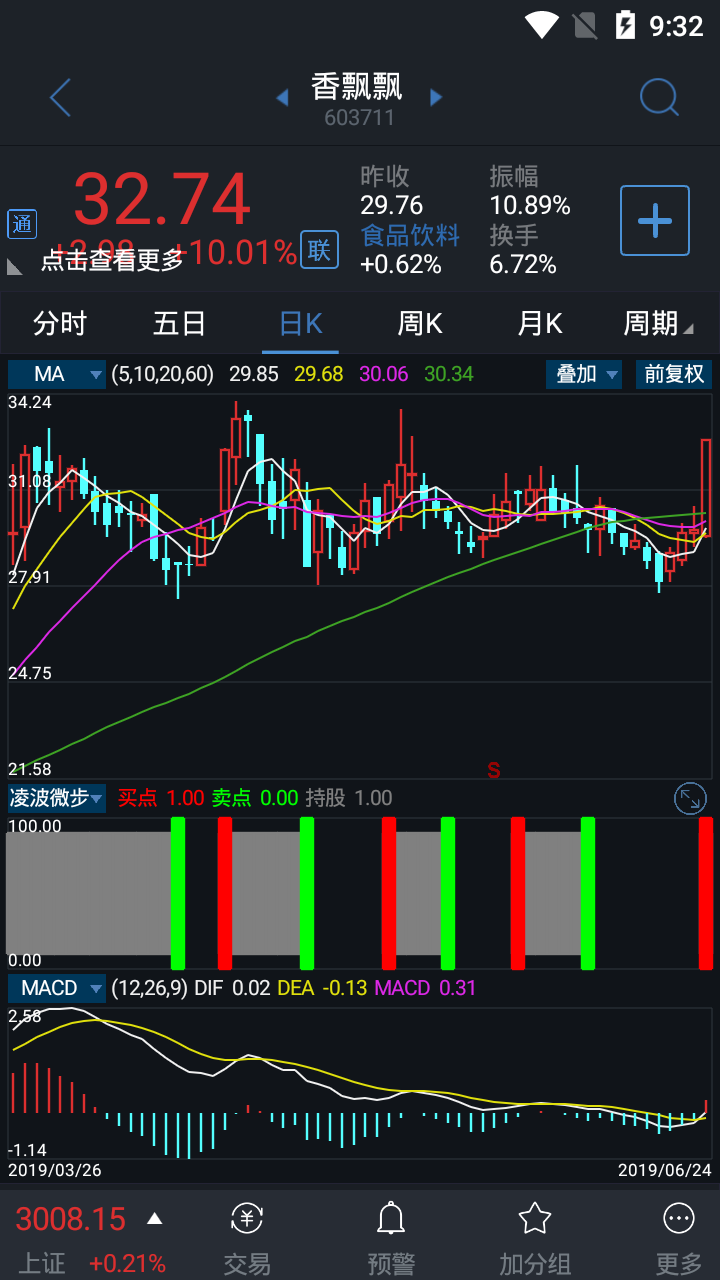Switch to next stock with right triangle
Viewport: 720px width, 1280px height.
point(436,98)
